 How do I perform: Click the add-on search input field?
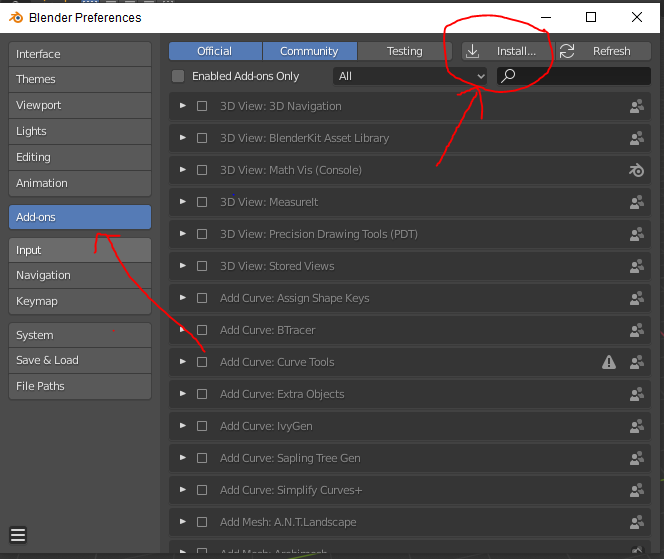574,76
